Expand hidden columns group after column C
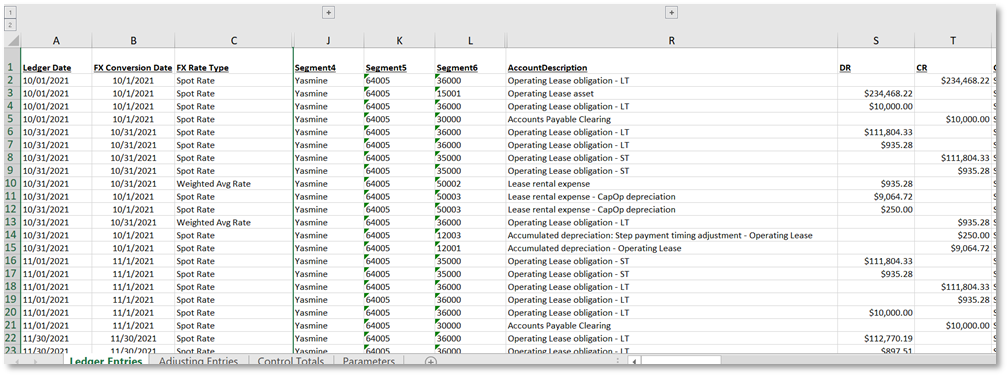Screen dimensions: 1008x376 (328, 12)
